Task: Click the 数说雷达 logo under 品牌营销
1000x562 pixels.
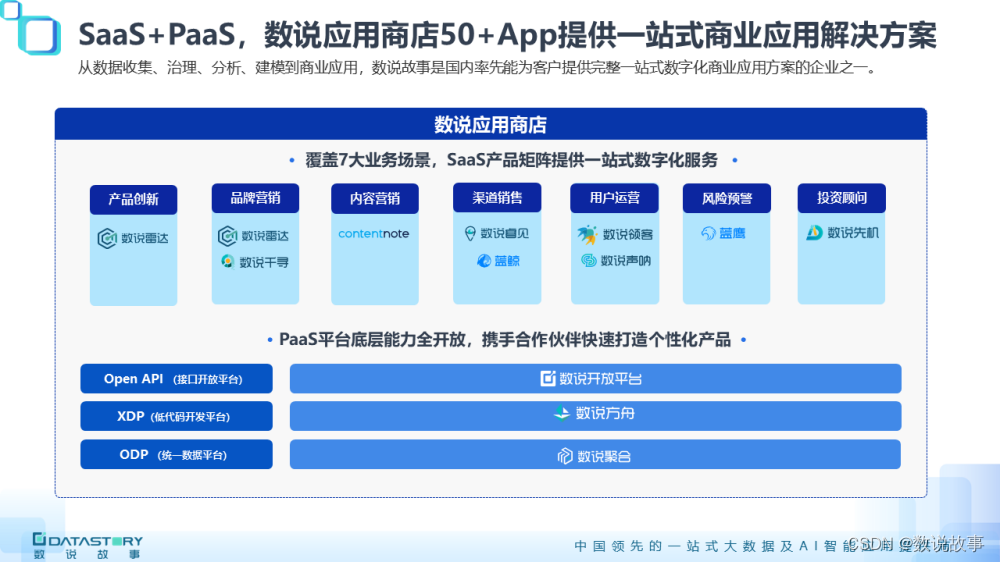Action: click(x=254, y=236)
